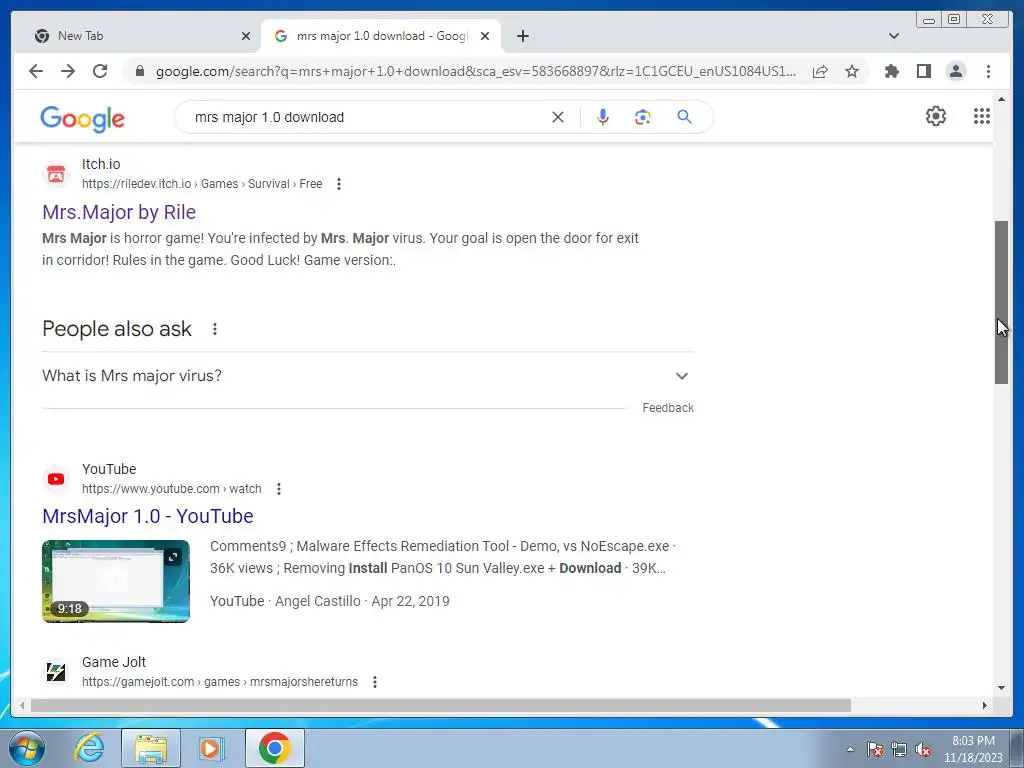Image resolution: width=1024 pixels, height=768 pixels.
Task: Toggle the Chrome side panel
Action: (923, 71)
